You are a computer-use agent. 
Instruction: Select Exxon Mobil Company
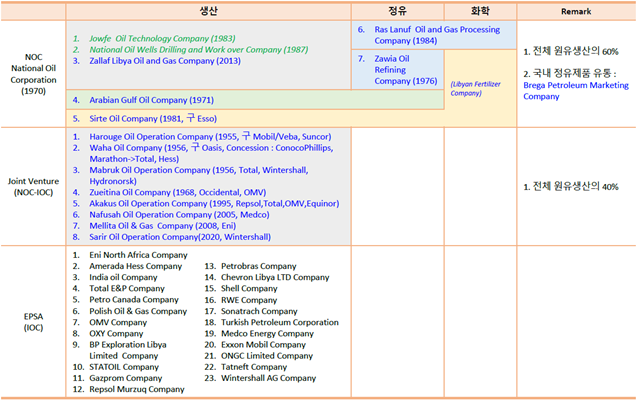coord(263,345)
